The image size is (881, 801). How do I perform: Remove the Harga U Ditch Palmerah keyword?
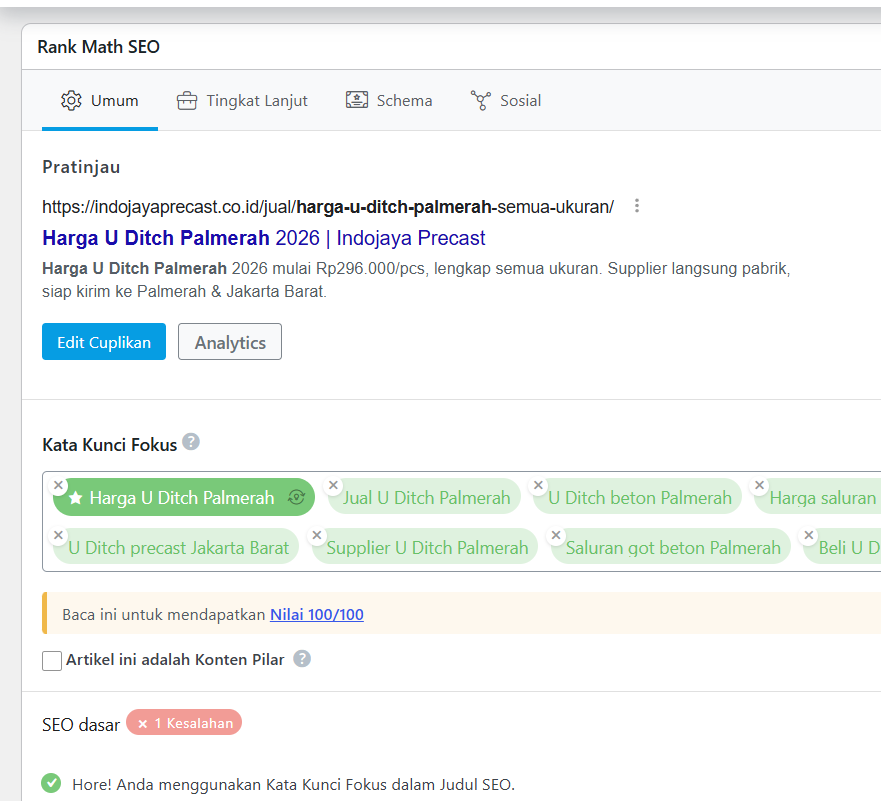58,485
